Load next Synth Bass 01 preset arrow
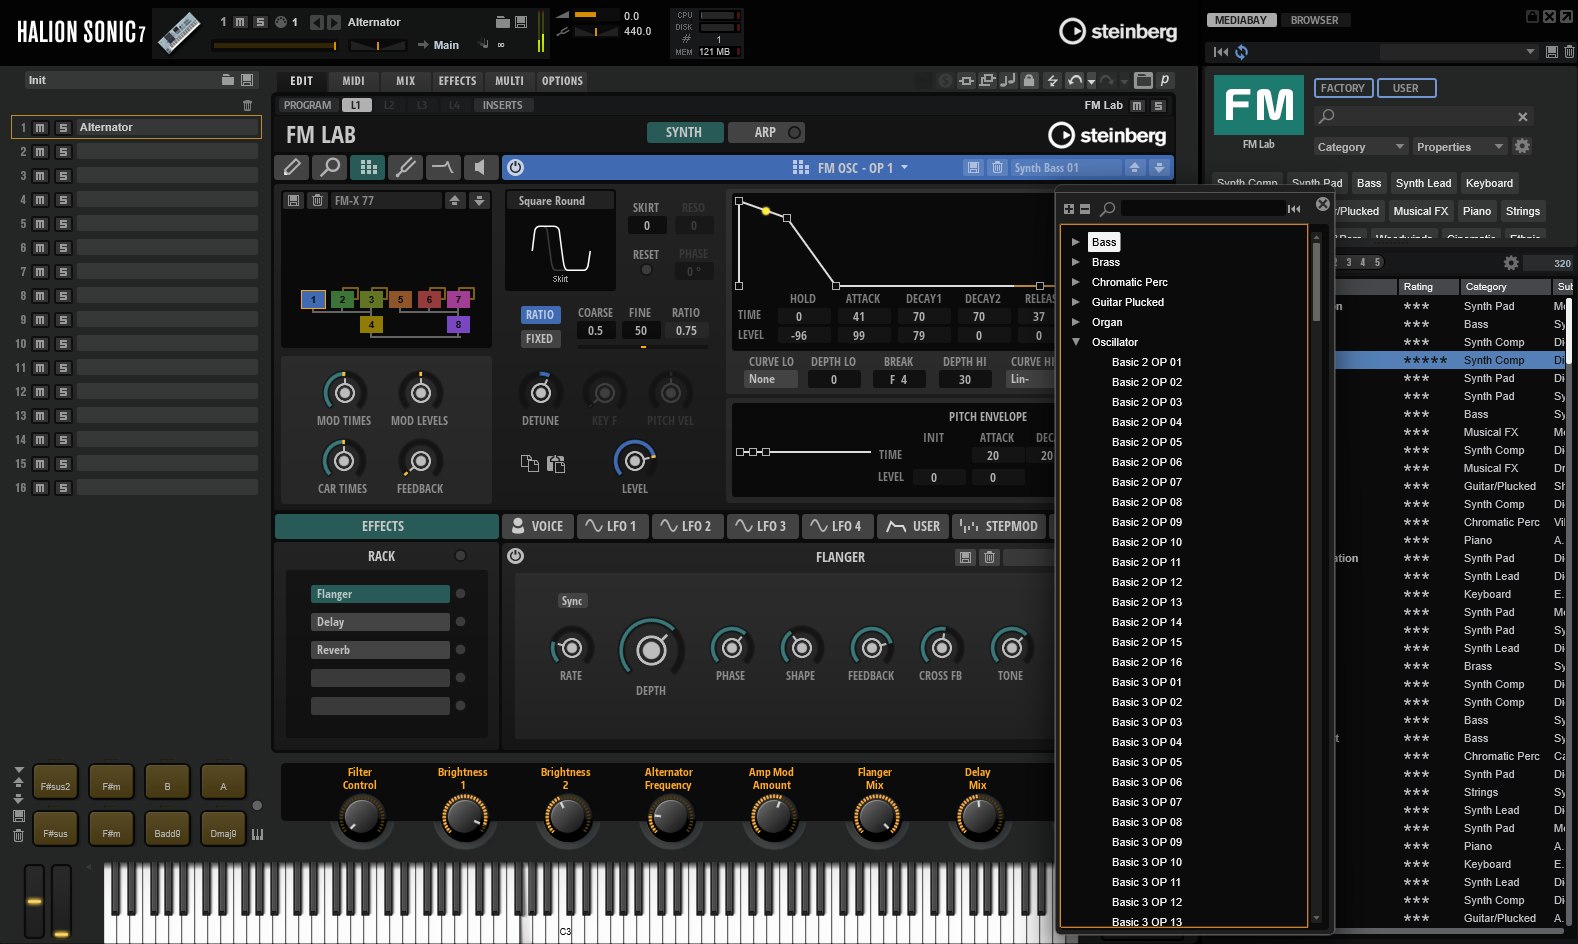This screenshot has width=1578, height=944. click(1159, 168)
